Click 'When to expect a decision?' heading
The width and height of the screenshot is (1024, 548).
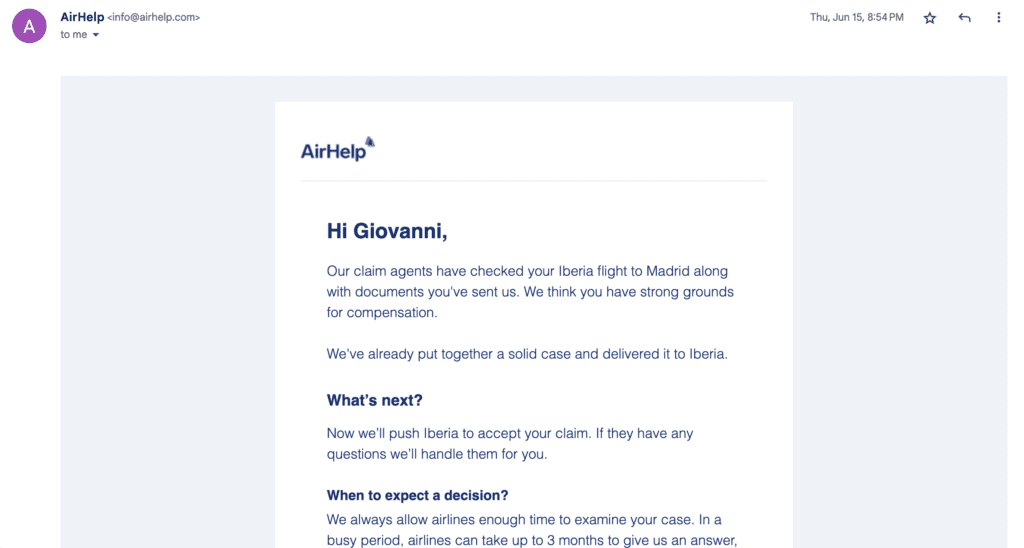point(417,495)
